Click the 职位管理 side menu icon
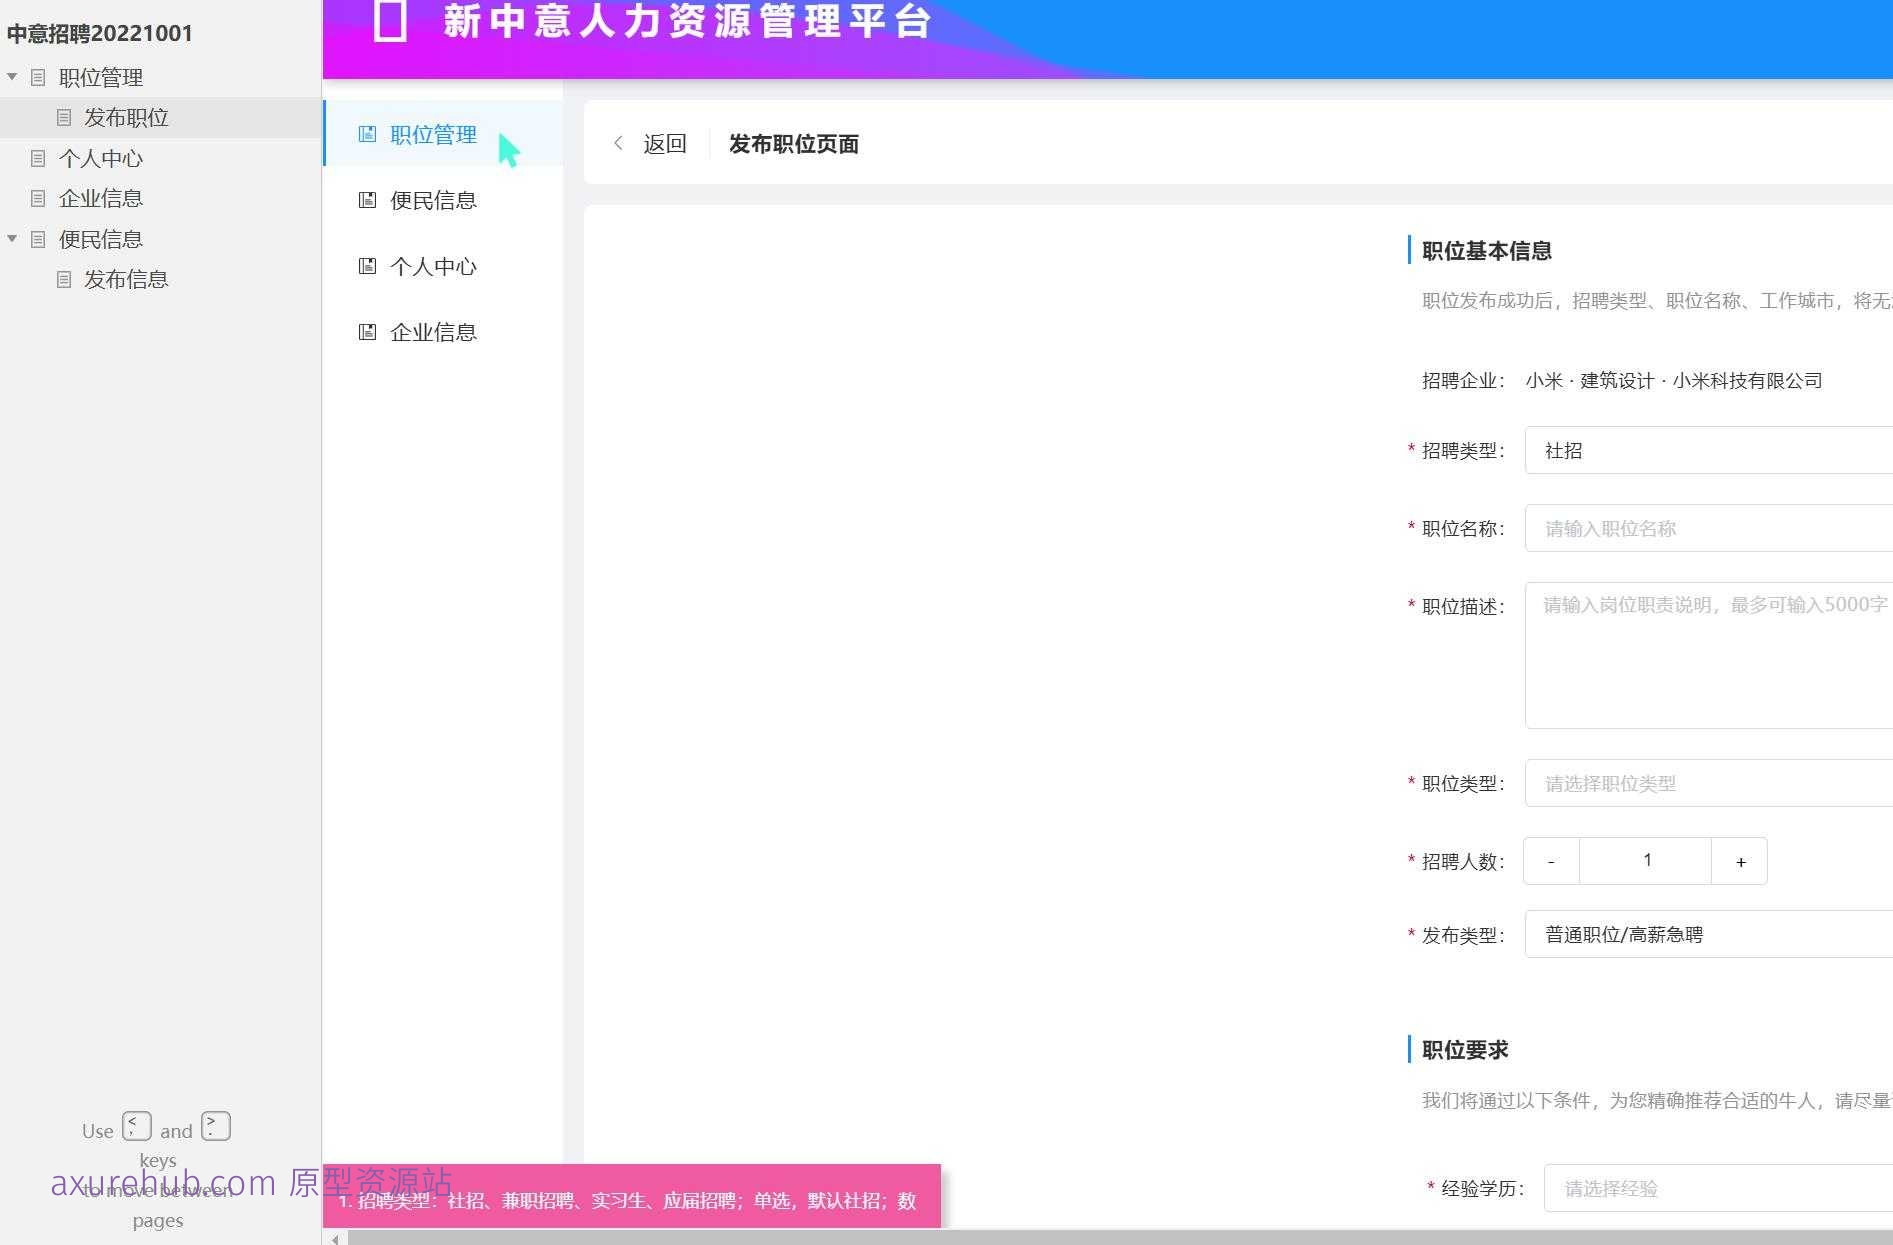Viewport: 1893px width, 1245px height. (367, 134)
